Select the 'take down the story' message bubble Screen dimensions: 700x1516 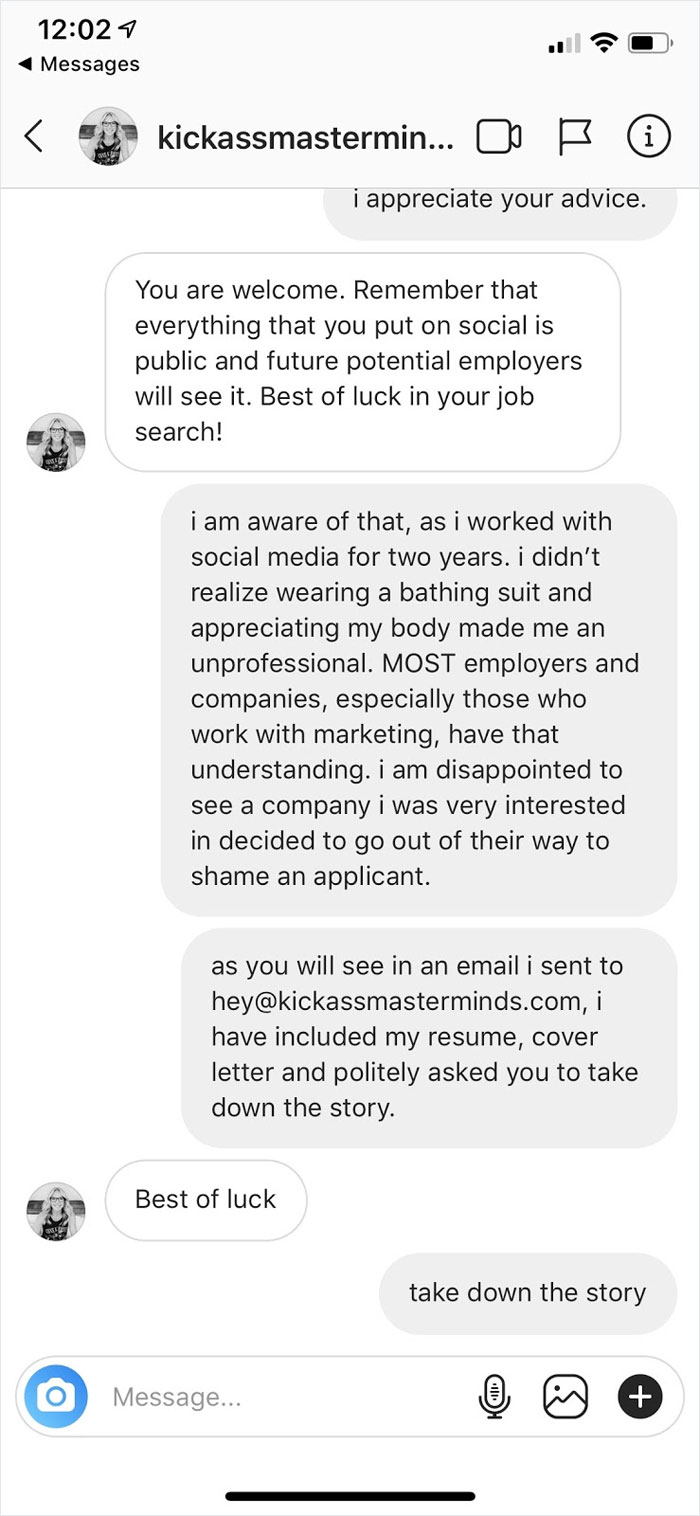[x=527, y=1292]
